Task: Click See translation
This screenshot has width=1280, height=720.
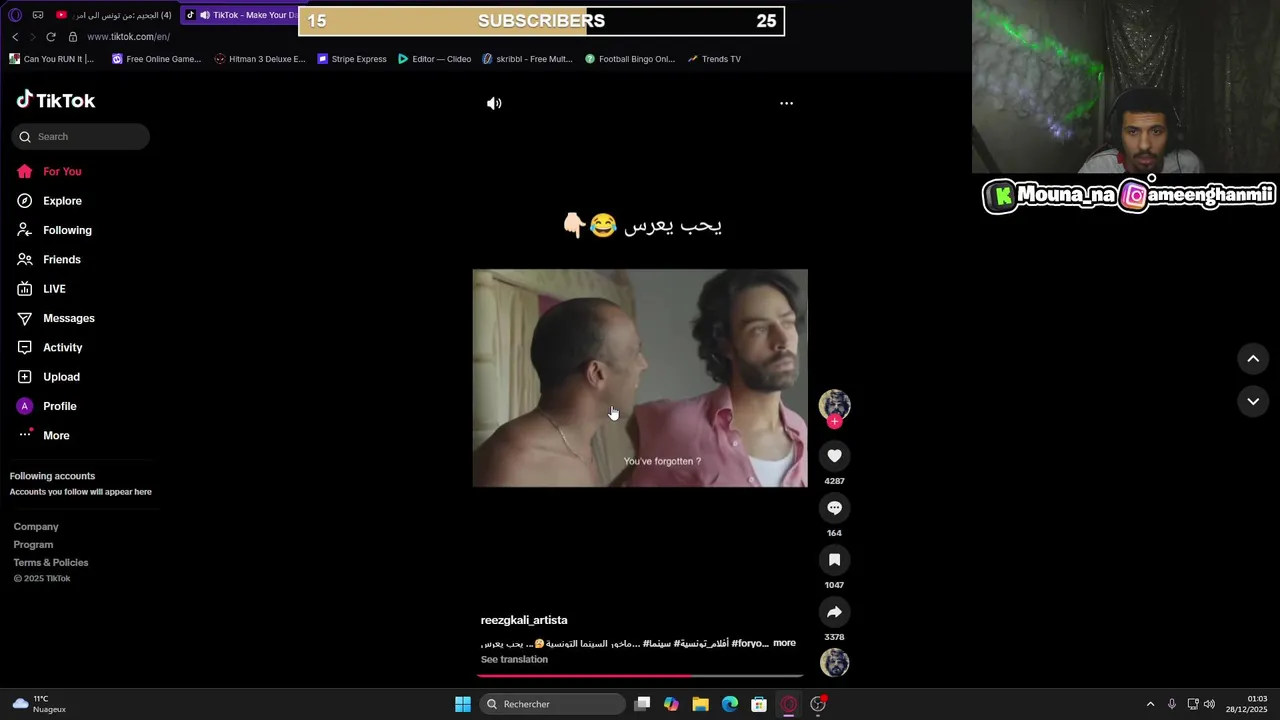Action: click(x=514, y=659)
